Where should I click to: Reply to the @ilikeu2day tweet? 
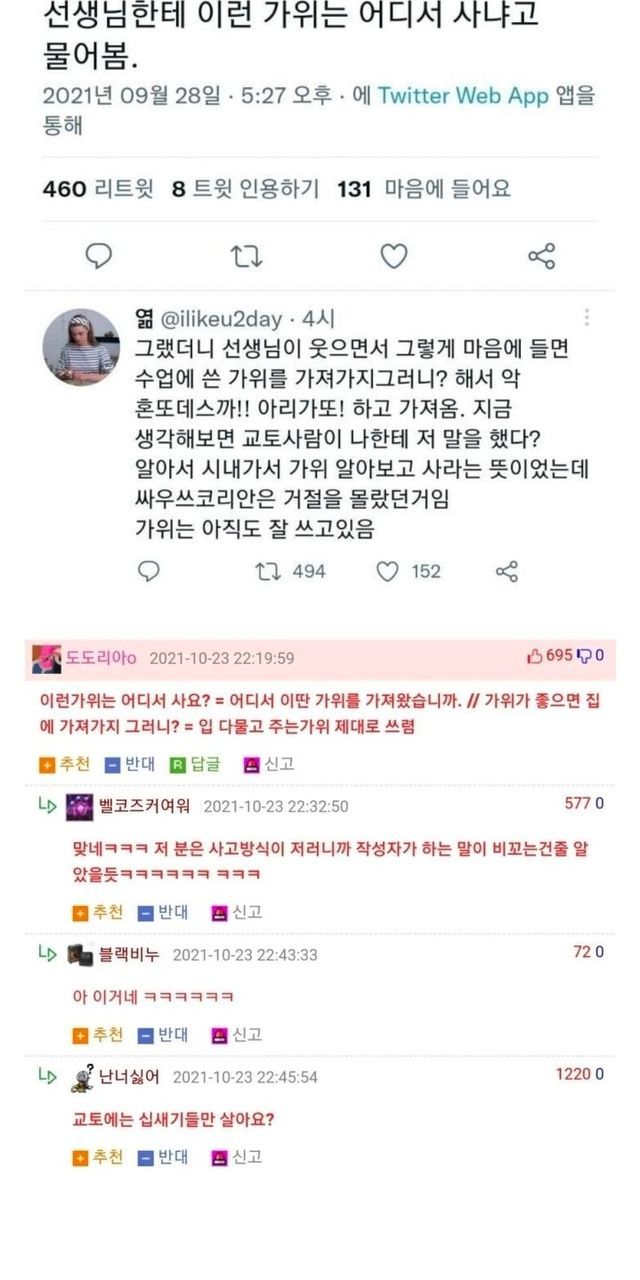tap(148, 571)
